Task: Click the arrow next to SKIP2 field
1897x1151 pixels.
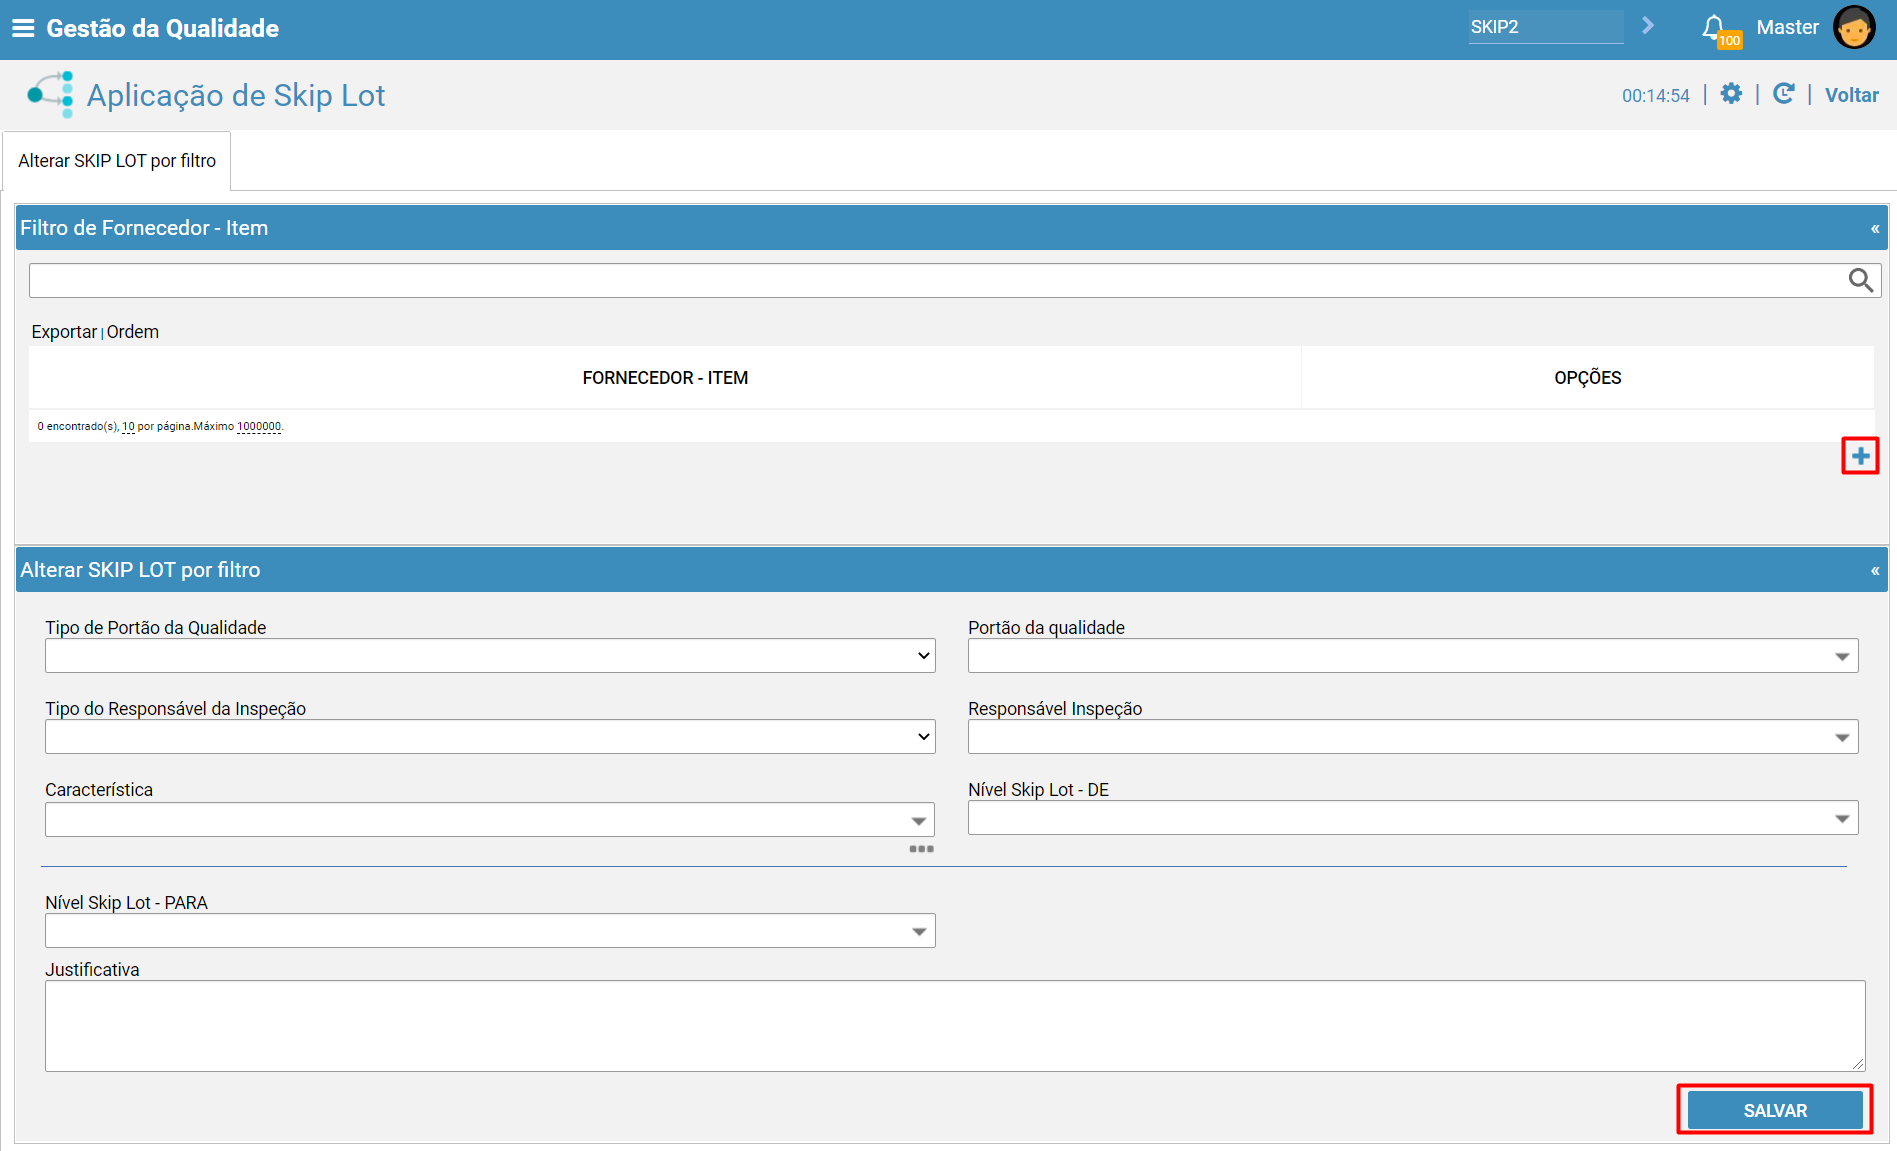Action: pos(1648,26)
